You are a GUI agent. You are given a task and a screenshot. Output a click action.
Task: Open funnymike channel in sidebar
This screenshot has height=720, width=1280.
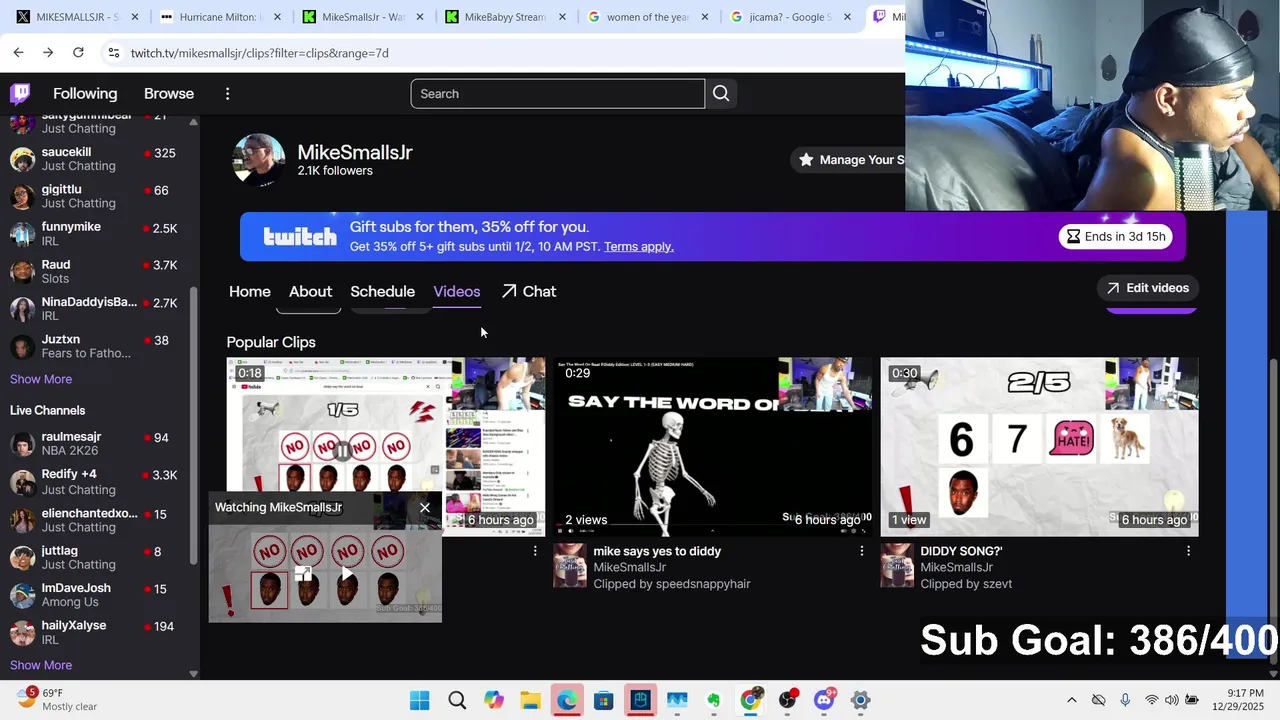[x=95, y=234]
